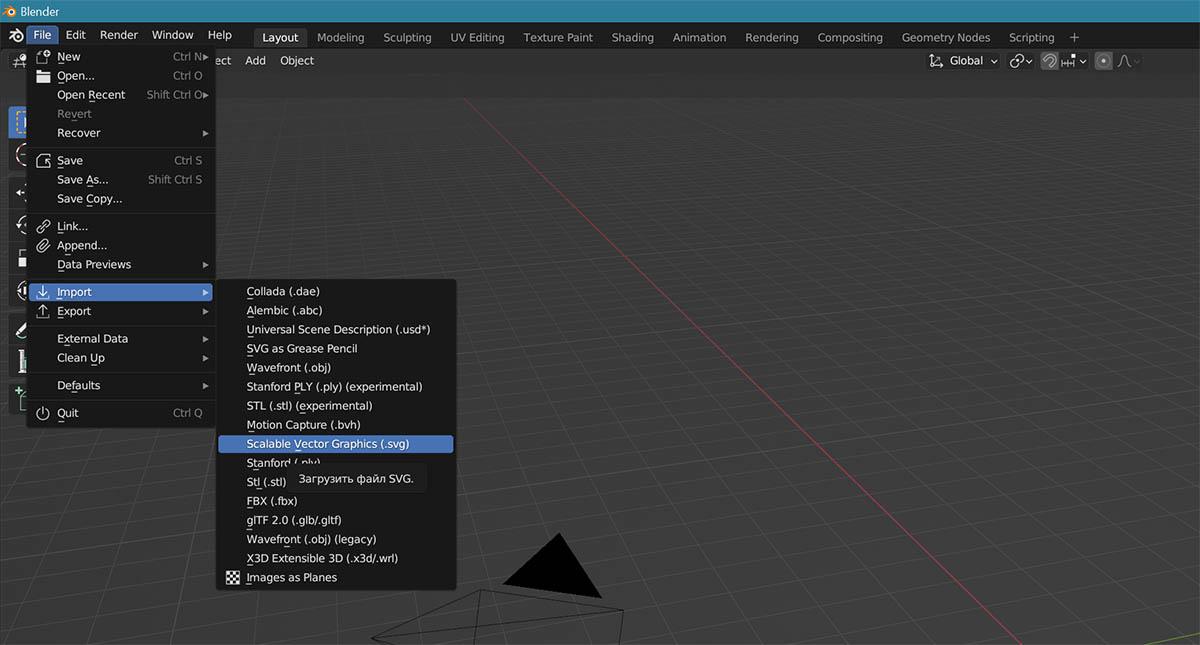Choose SVG as Grease Pencil import

(336, 349)
